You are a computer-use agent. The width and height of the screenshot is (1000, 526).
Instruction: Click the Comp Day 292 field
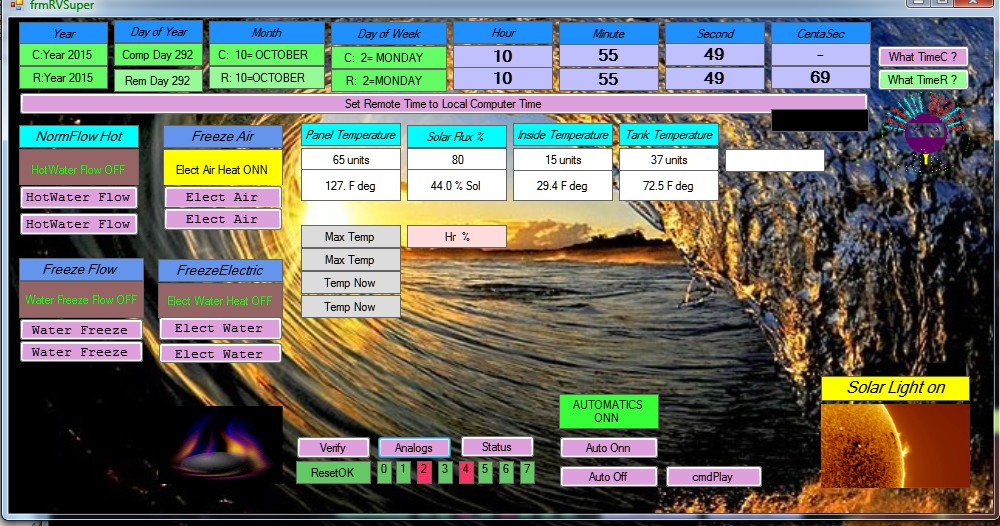tap(158, 55)
